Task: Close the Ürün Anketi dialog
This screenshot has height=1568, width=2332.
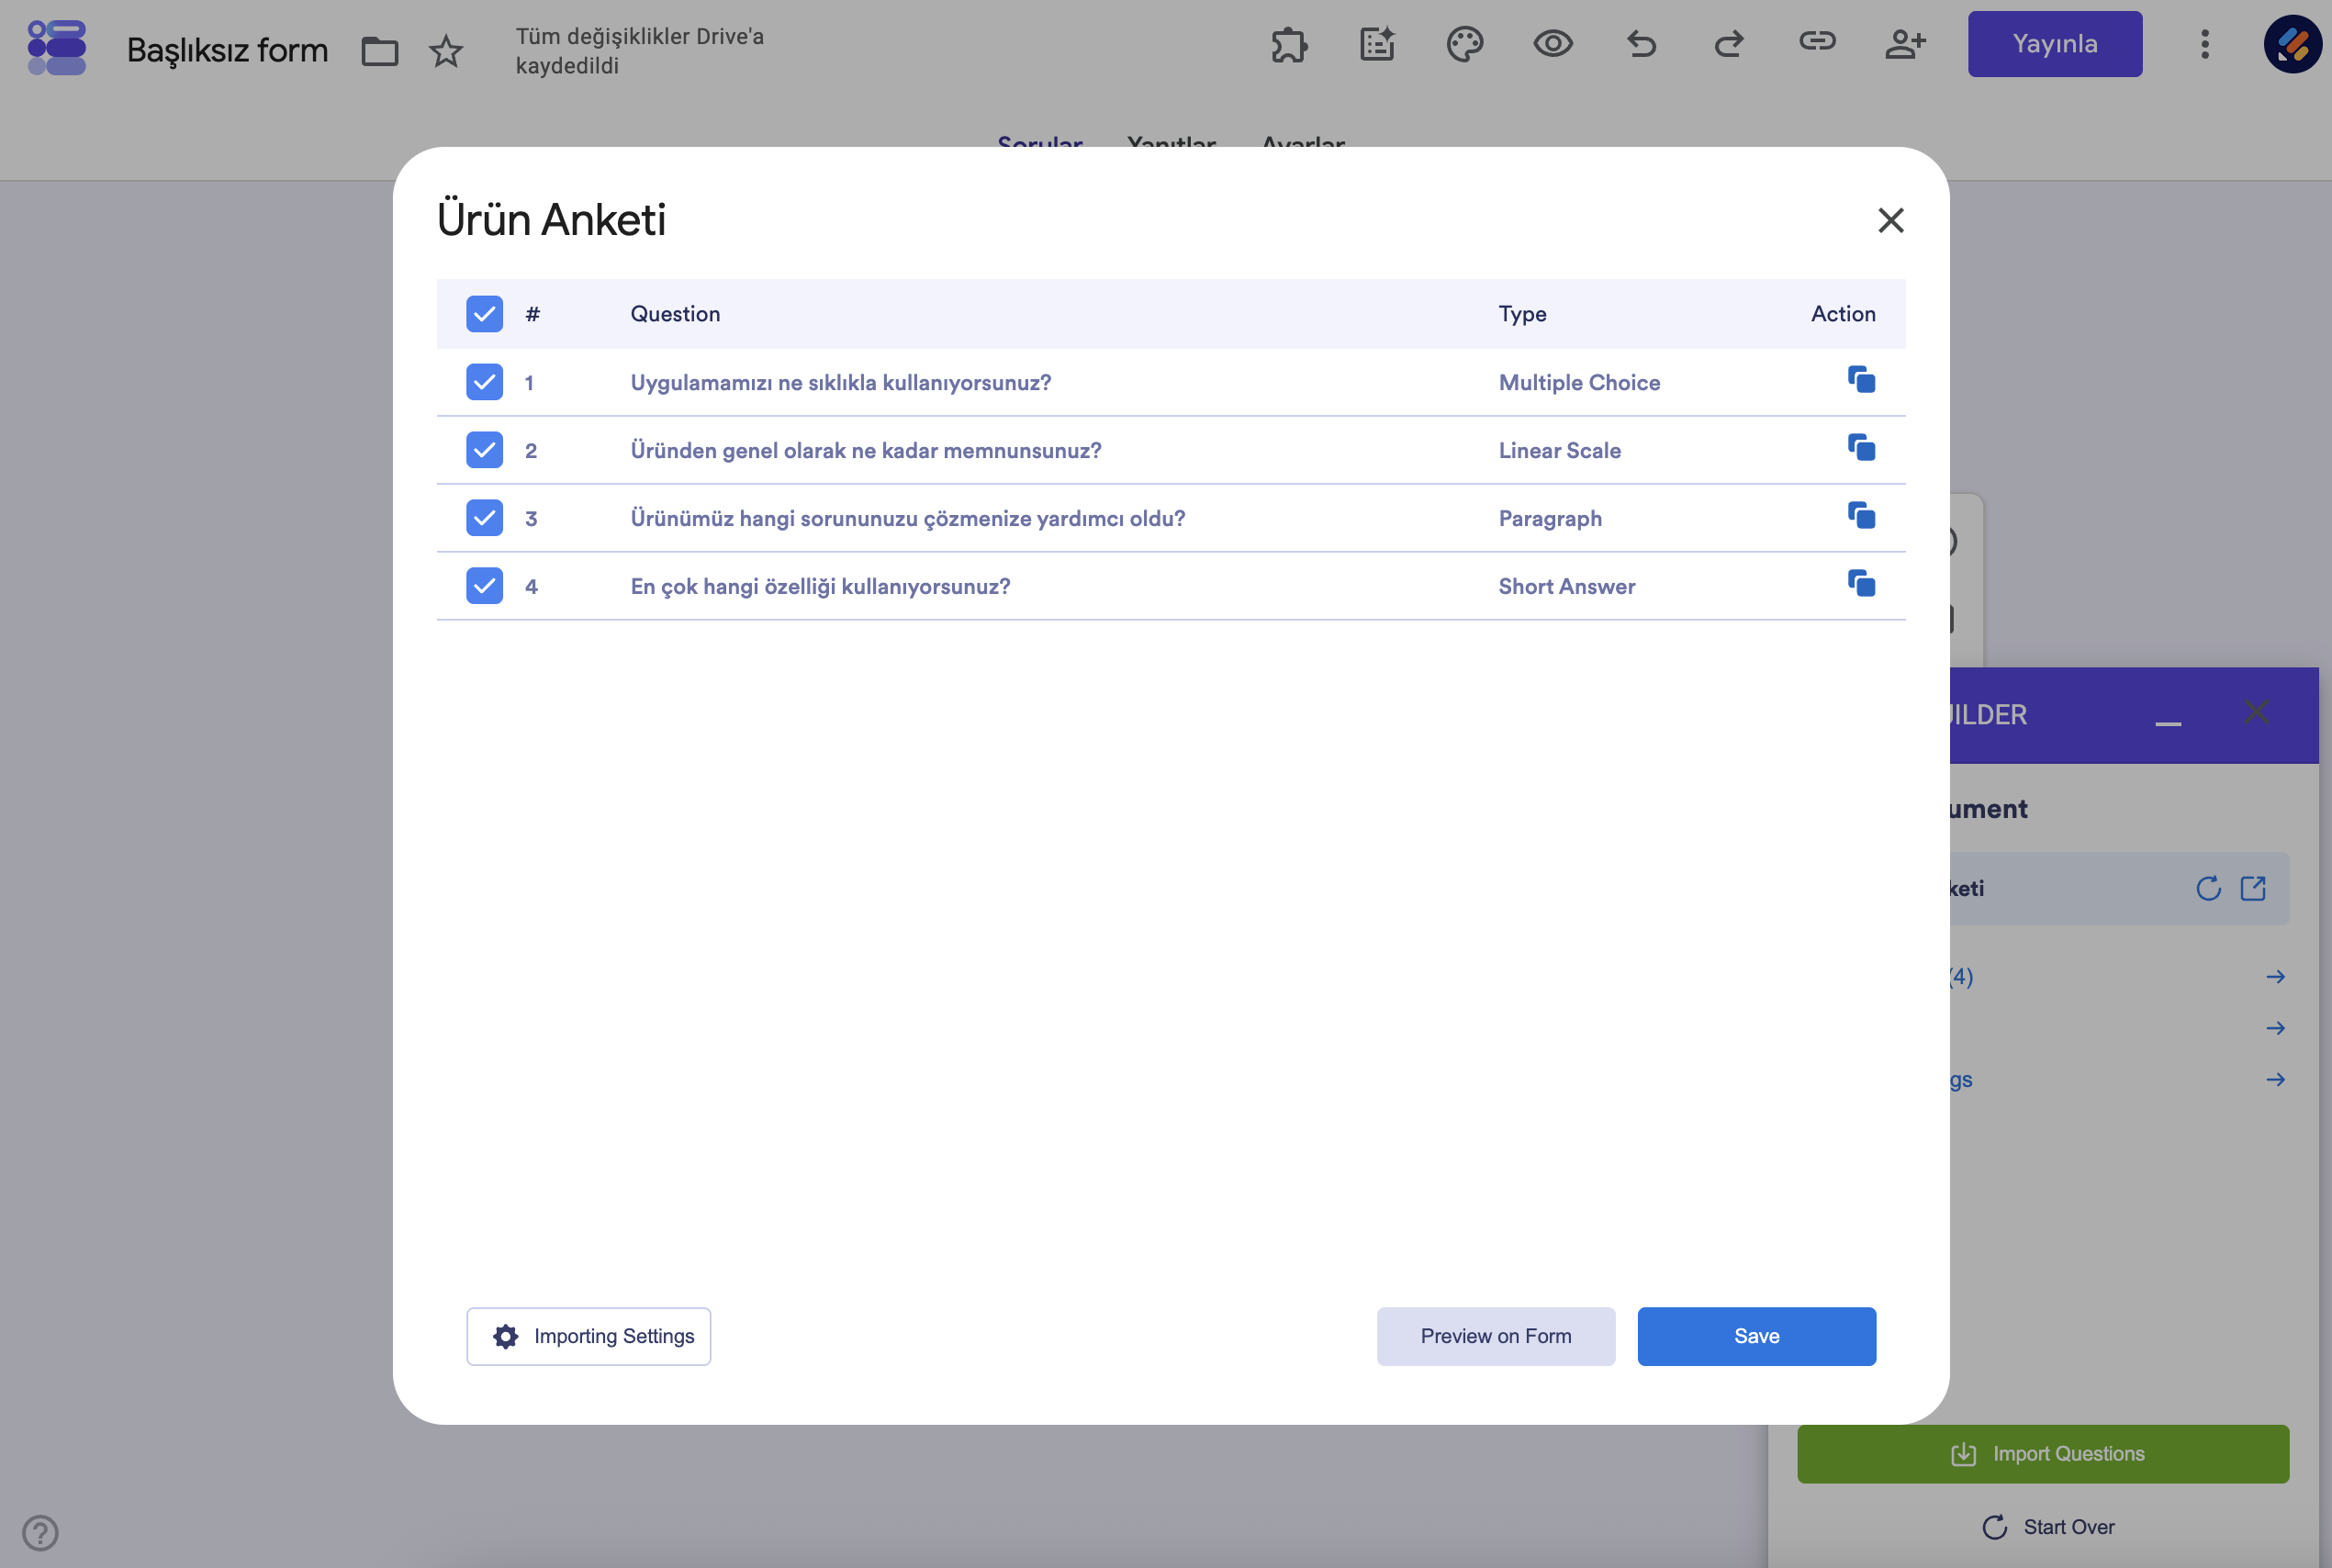Action: pyautogui.click(x=1890, y=220)
